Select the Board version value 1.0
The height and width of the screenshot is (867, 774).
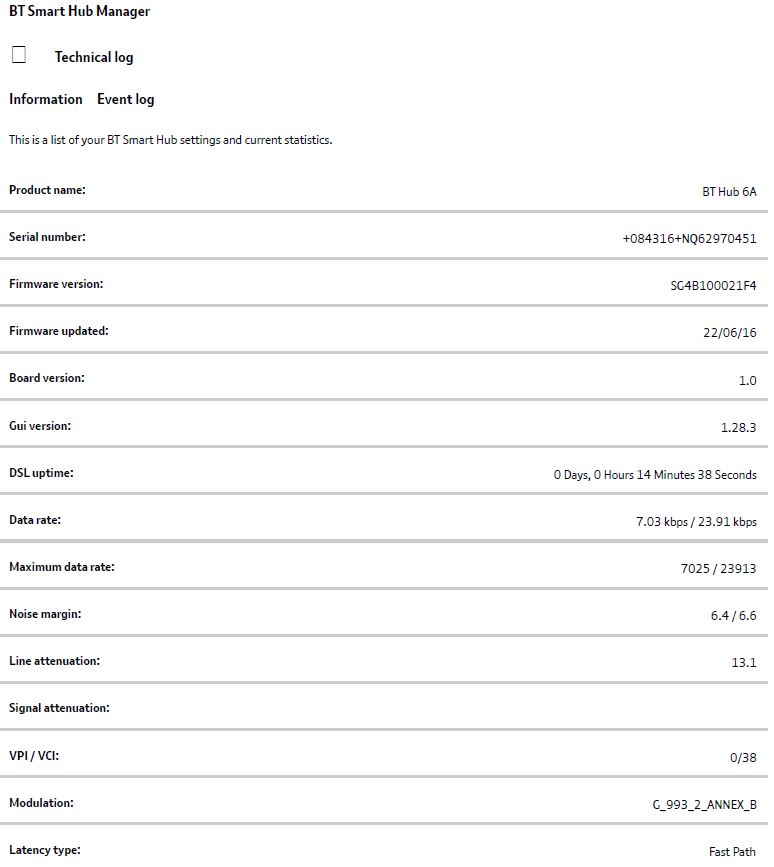tap(746, 380)
